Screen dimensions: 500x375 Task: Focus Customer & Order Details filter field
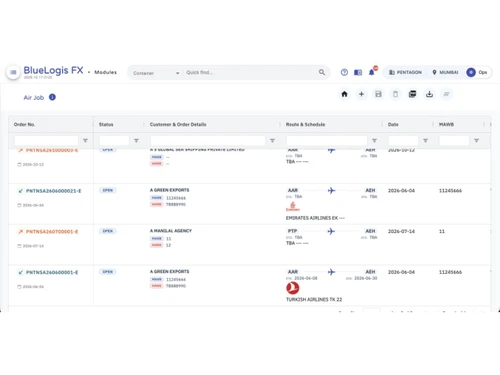tap(208, 141)
